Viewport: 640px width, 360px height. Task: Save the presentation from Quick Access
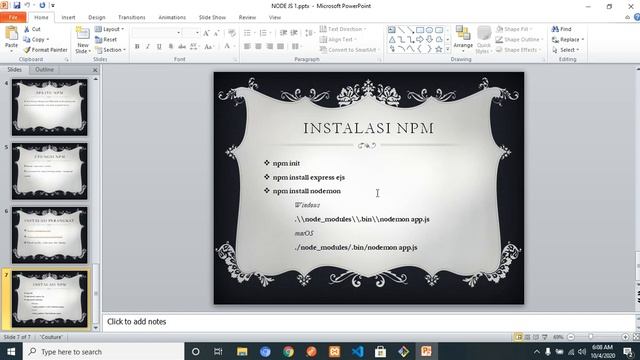[17, 5]
